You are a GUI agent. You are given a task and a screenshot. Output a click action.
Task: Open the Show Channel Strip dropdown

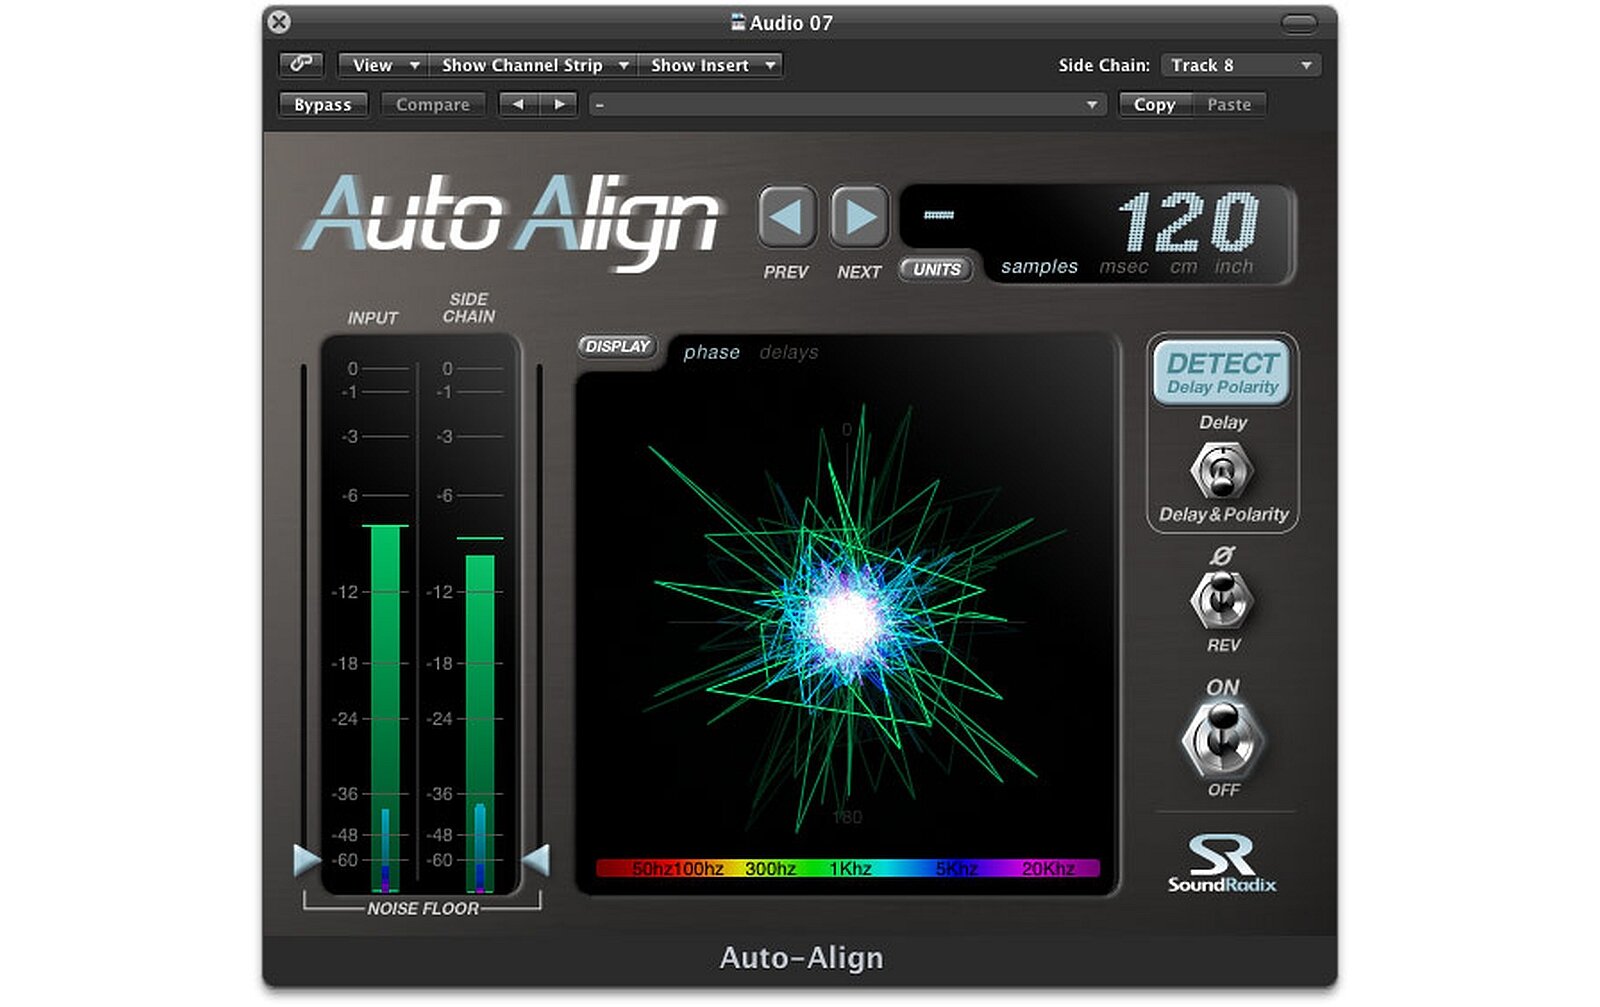tap(534, 65)
